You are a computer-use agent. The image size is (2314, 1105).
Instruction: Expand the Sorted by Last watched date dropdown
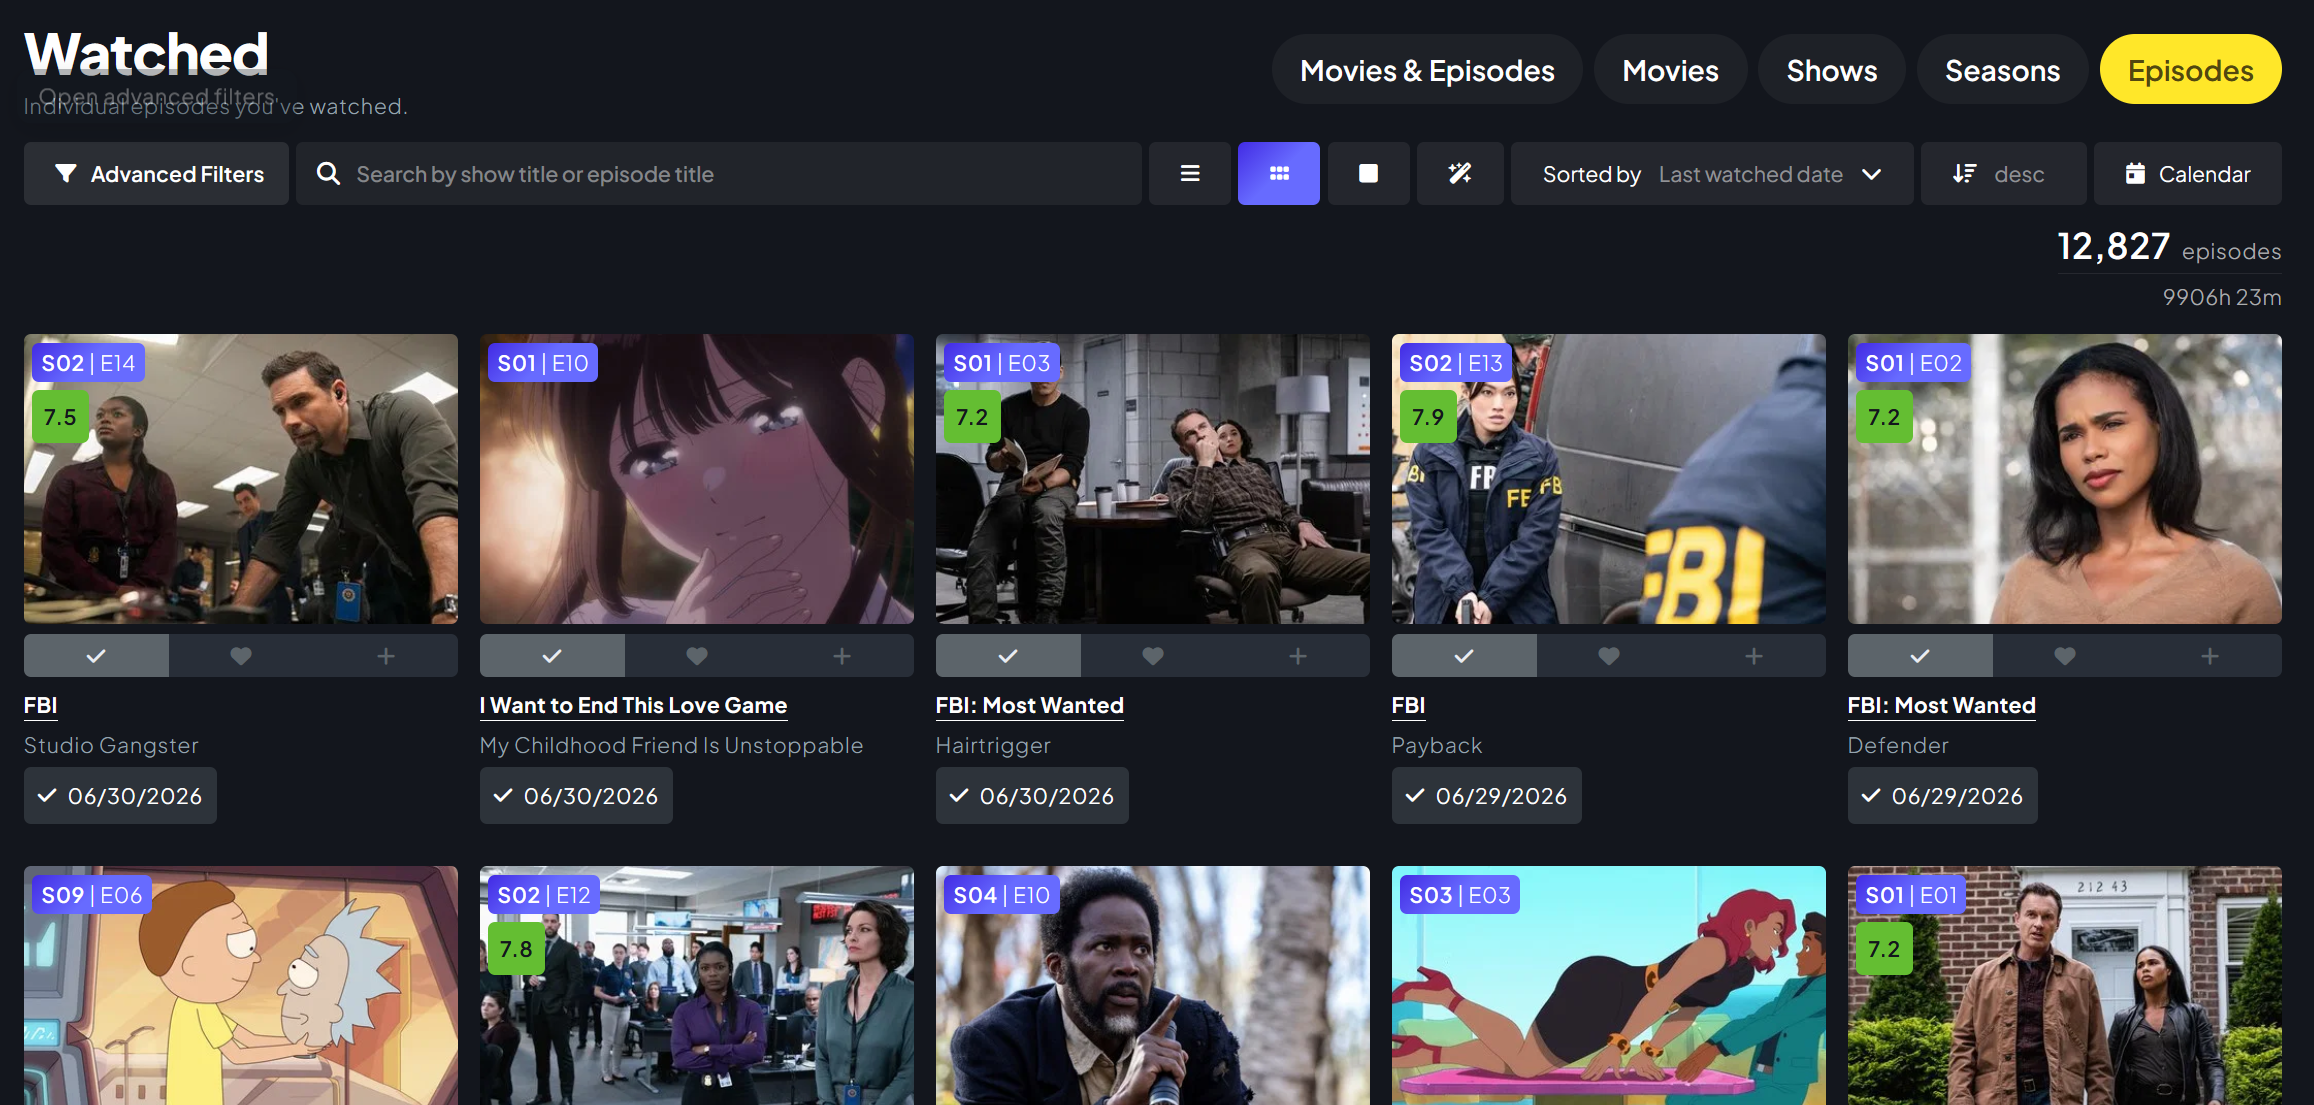click(x=1712, y=174)
